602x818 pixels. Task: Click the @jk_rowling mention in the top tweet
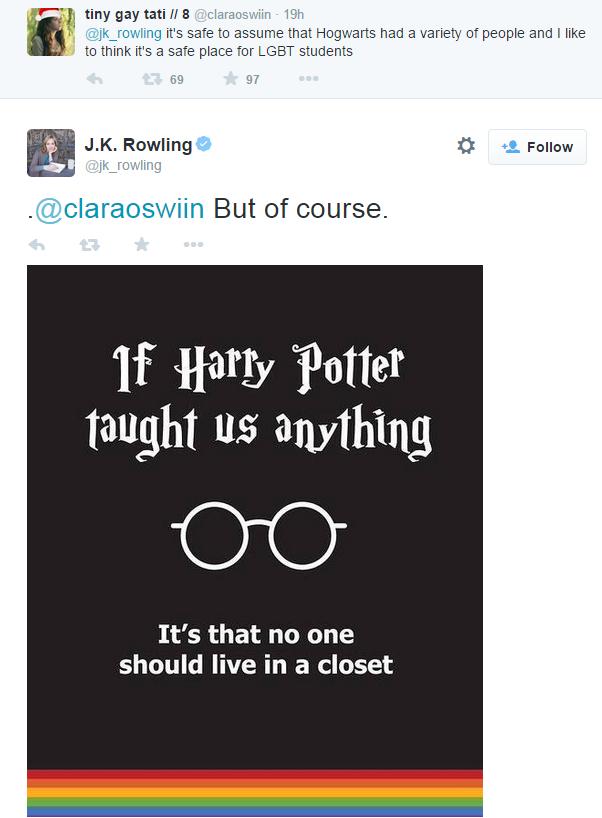click(123, 33)
